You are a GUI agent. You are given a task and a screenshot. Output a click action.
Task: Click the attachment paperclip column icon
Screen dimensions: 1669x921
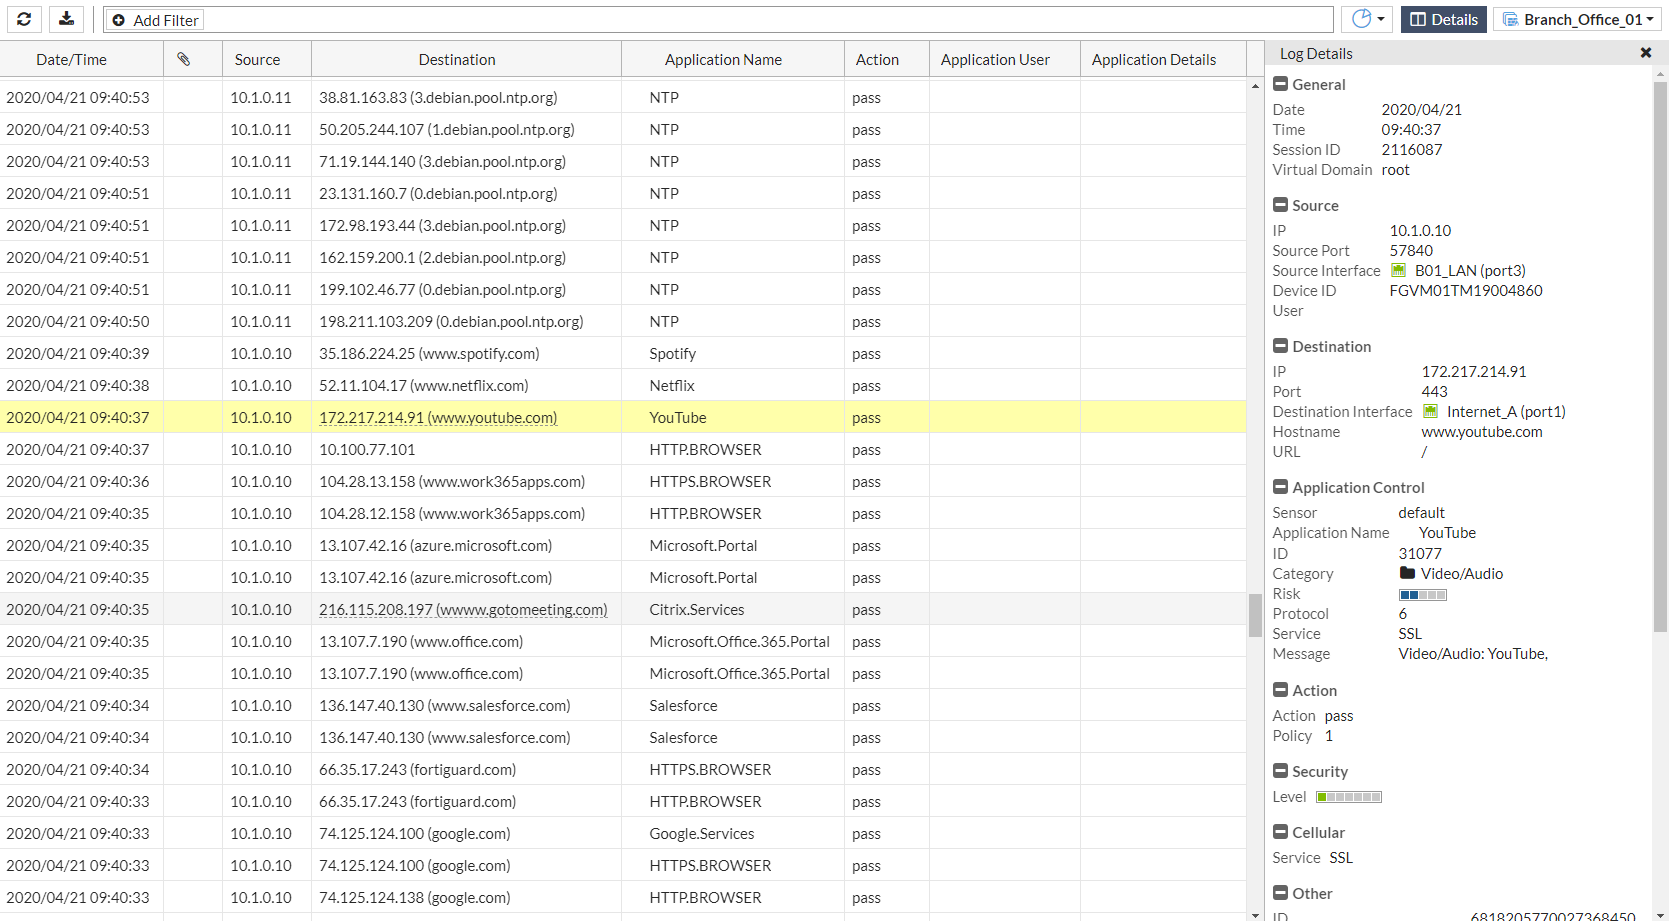point(184,59)
